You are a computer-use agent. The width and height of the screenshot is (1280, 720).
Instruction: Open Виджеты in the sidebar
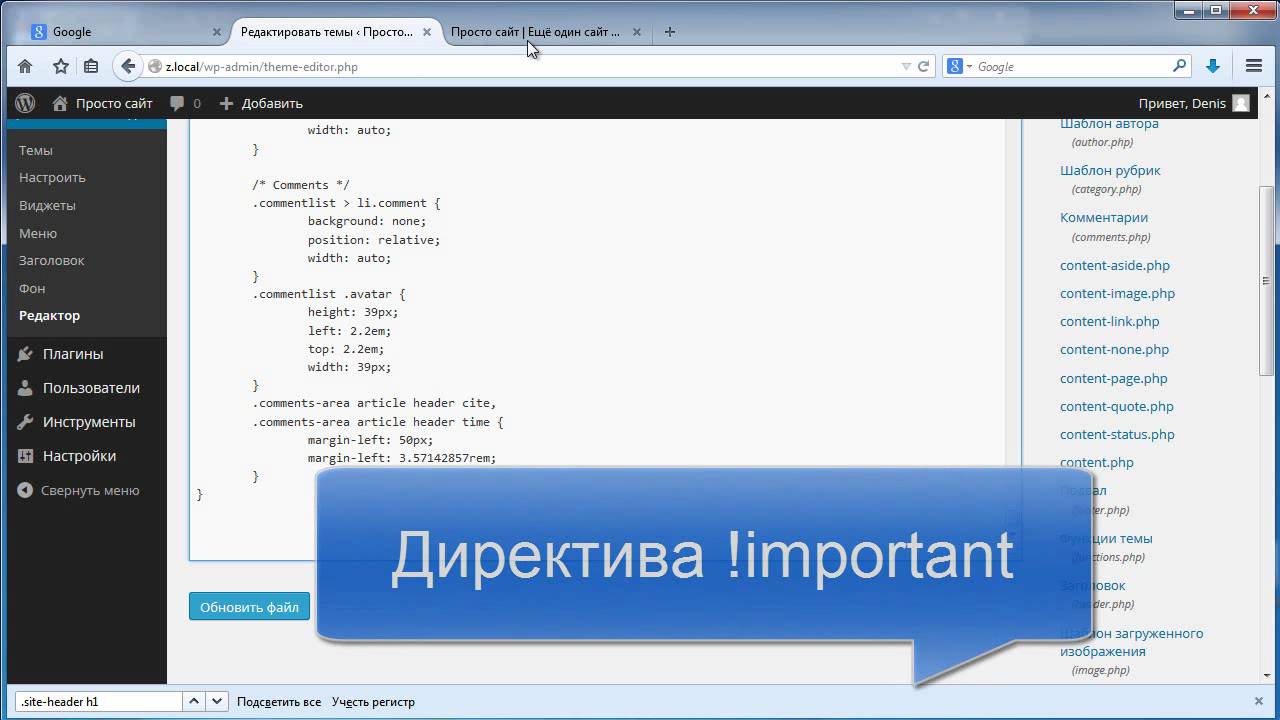coord(47,205)
